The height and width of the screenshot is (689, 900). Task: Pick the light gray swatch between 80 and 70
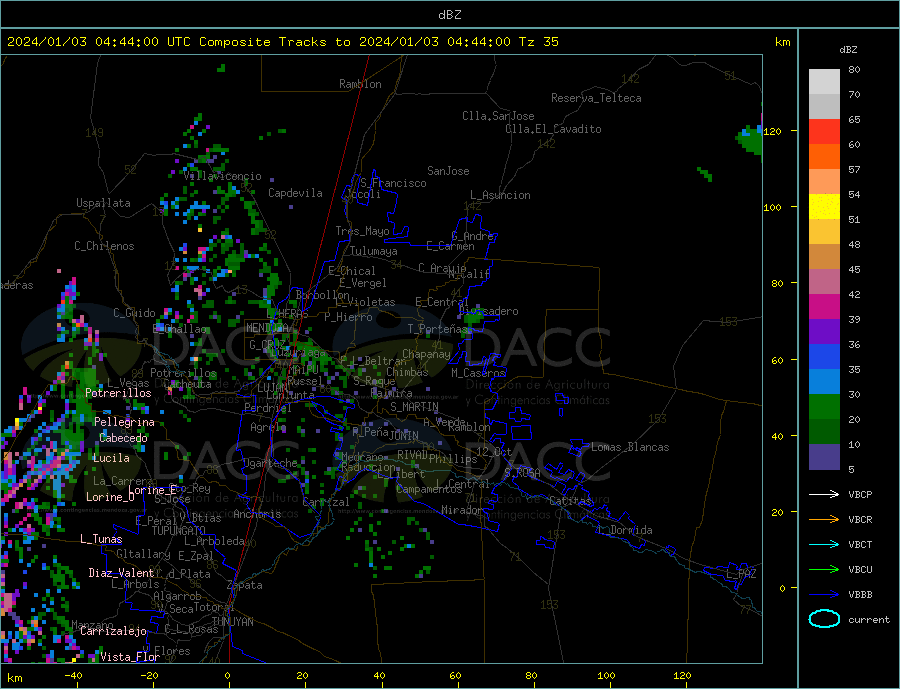(x=824, y=82)
